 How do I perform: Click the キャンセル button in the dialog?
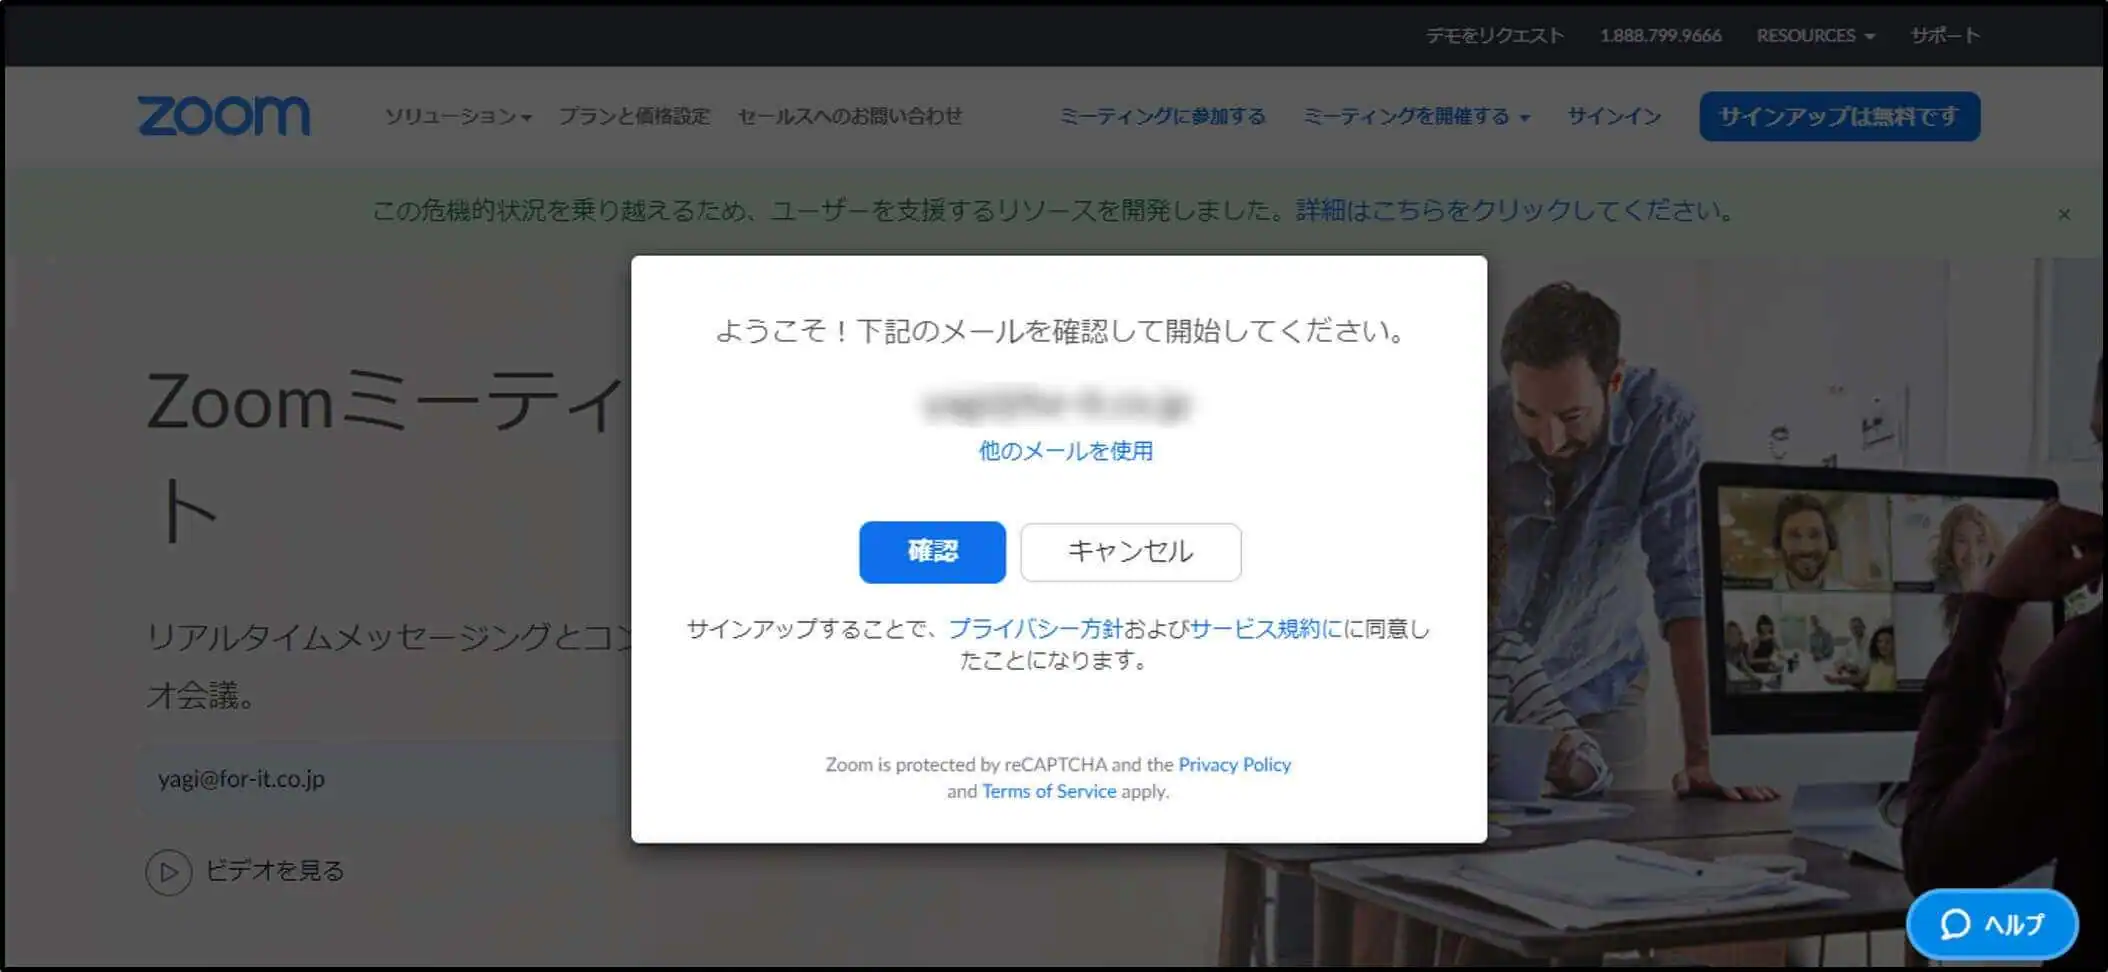coord(1131,552)
